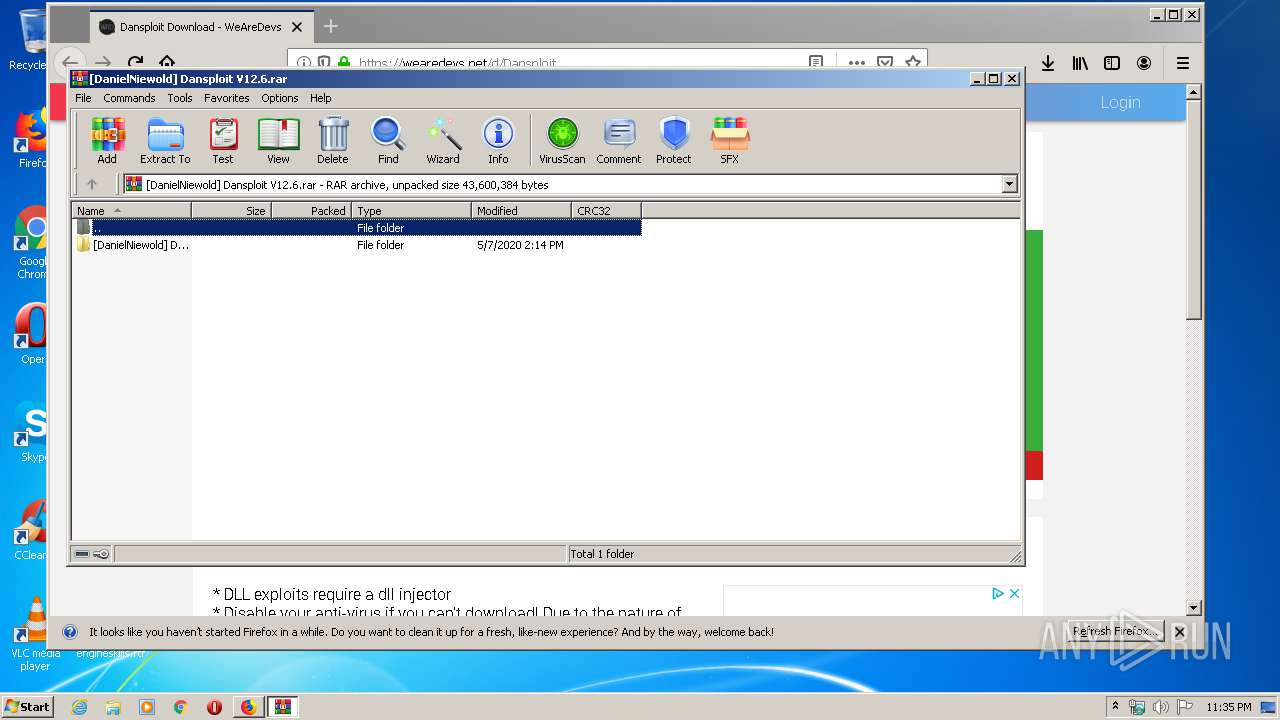Sort list by Packed column
The image size is (1280, 720).
click(x=311, y=211)
